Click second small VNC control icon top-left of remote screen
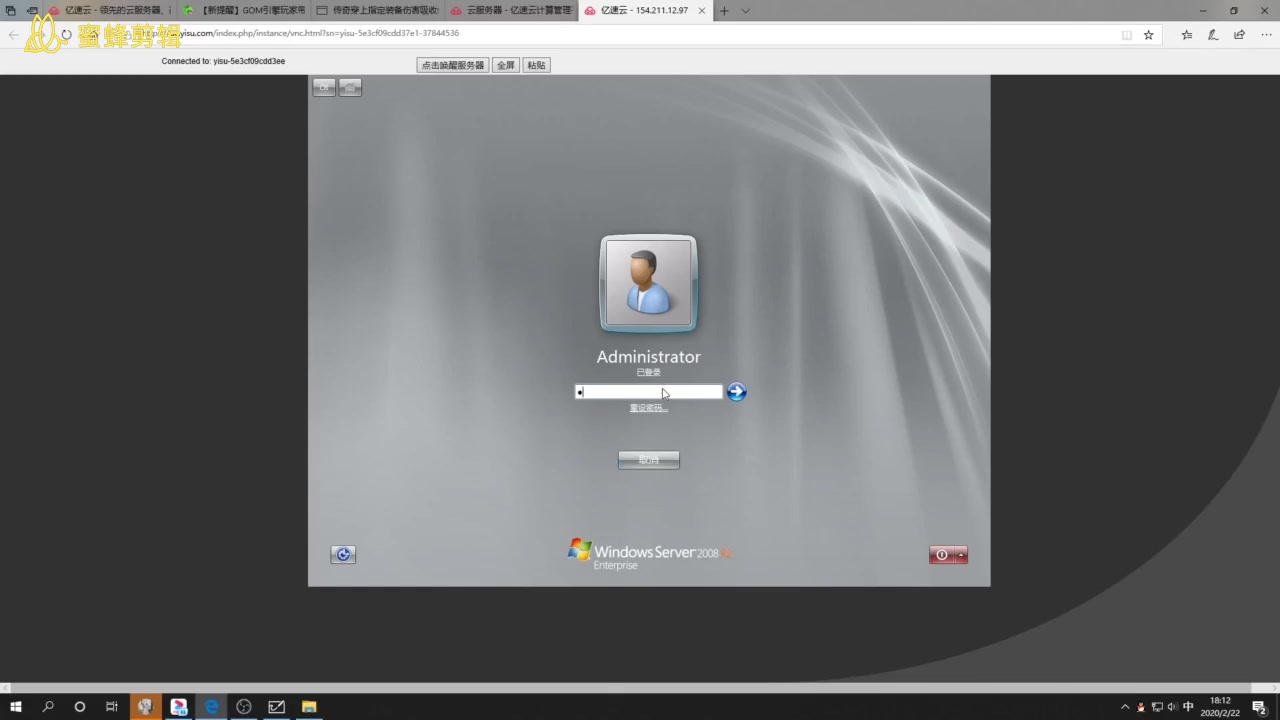The image size is (1280, 720). click(x=350, y=88)
